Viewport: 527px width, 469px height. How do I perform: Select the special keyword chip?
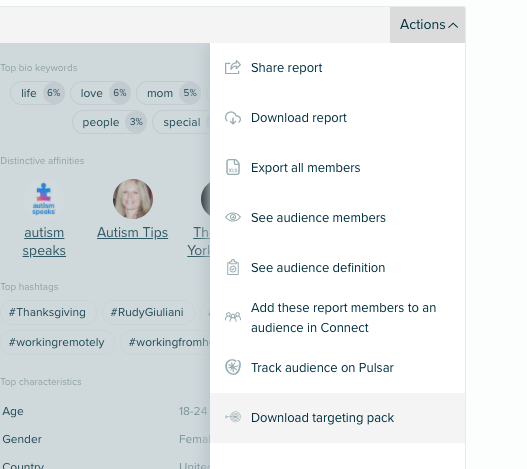coord(181,122)
